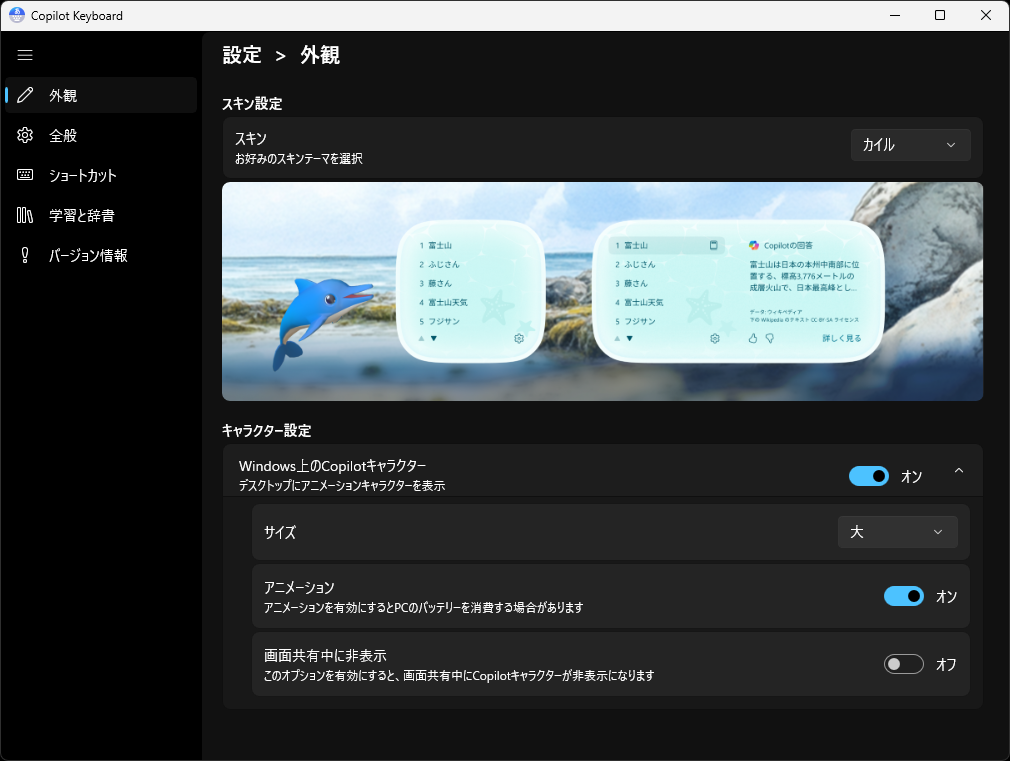Click the 外観 breadcrumb title
Viewport: 1010px width, 761px height.
320,55
